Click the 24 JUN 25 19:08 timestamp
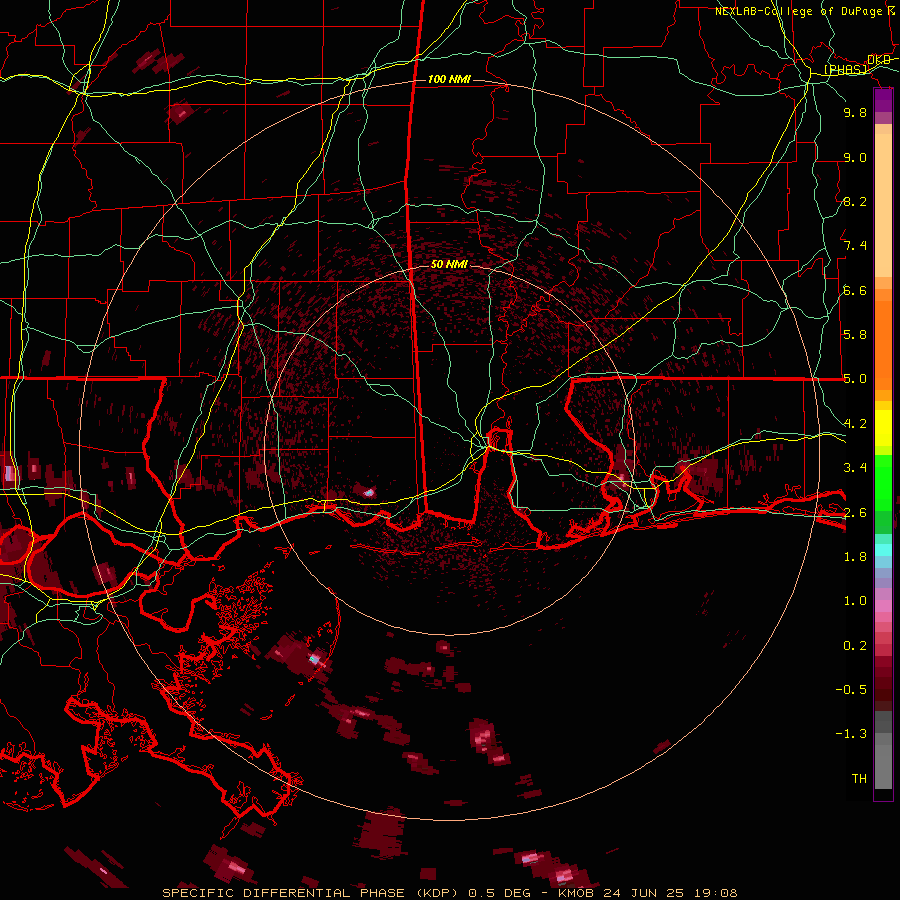Image resolution: width=900 pixels, height=900 pixels. [670, 893]
